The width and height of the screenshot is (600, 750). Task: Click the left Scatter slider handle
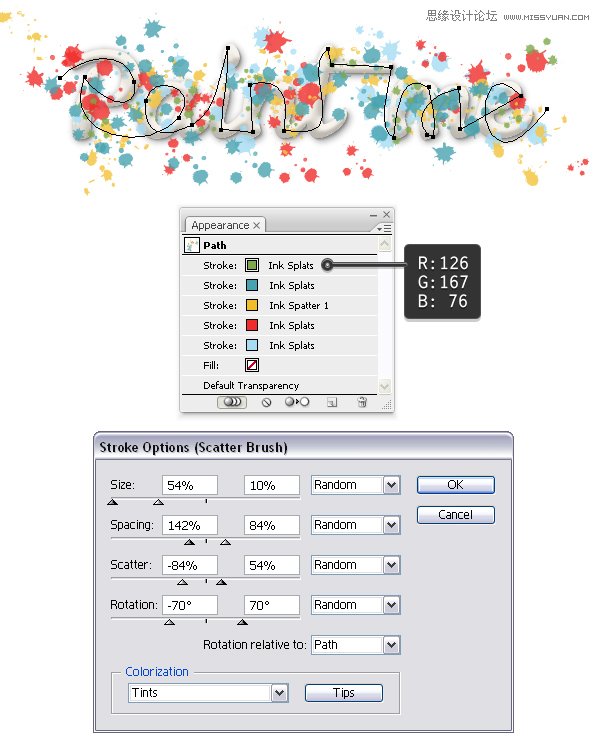[182, 582]
